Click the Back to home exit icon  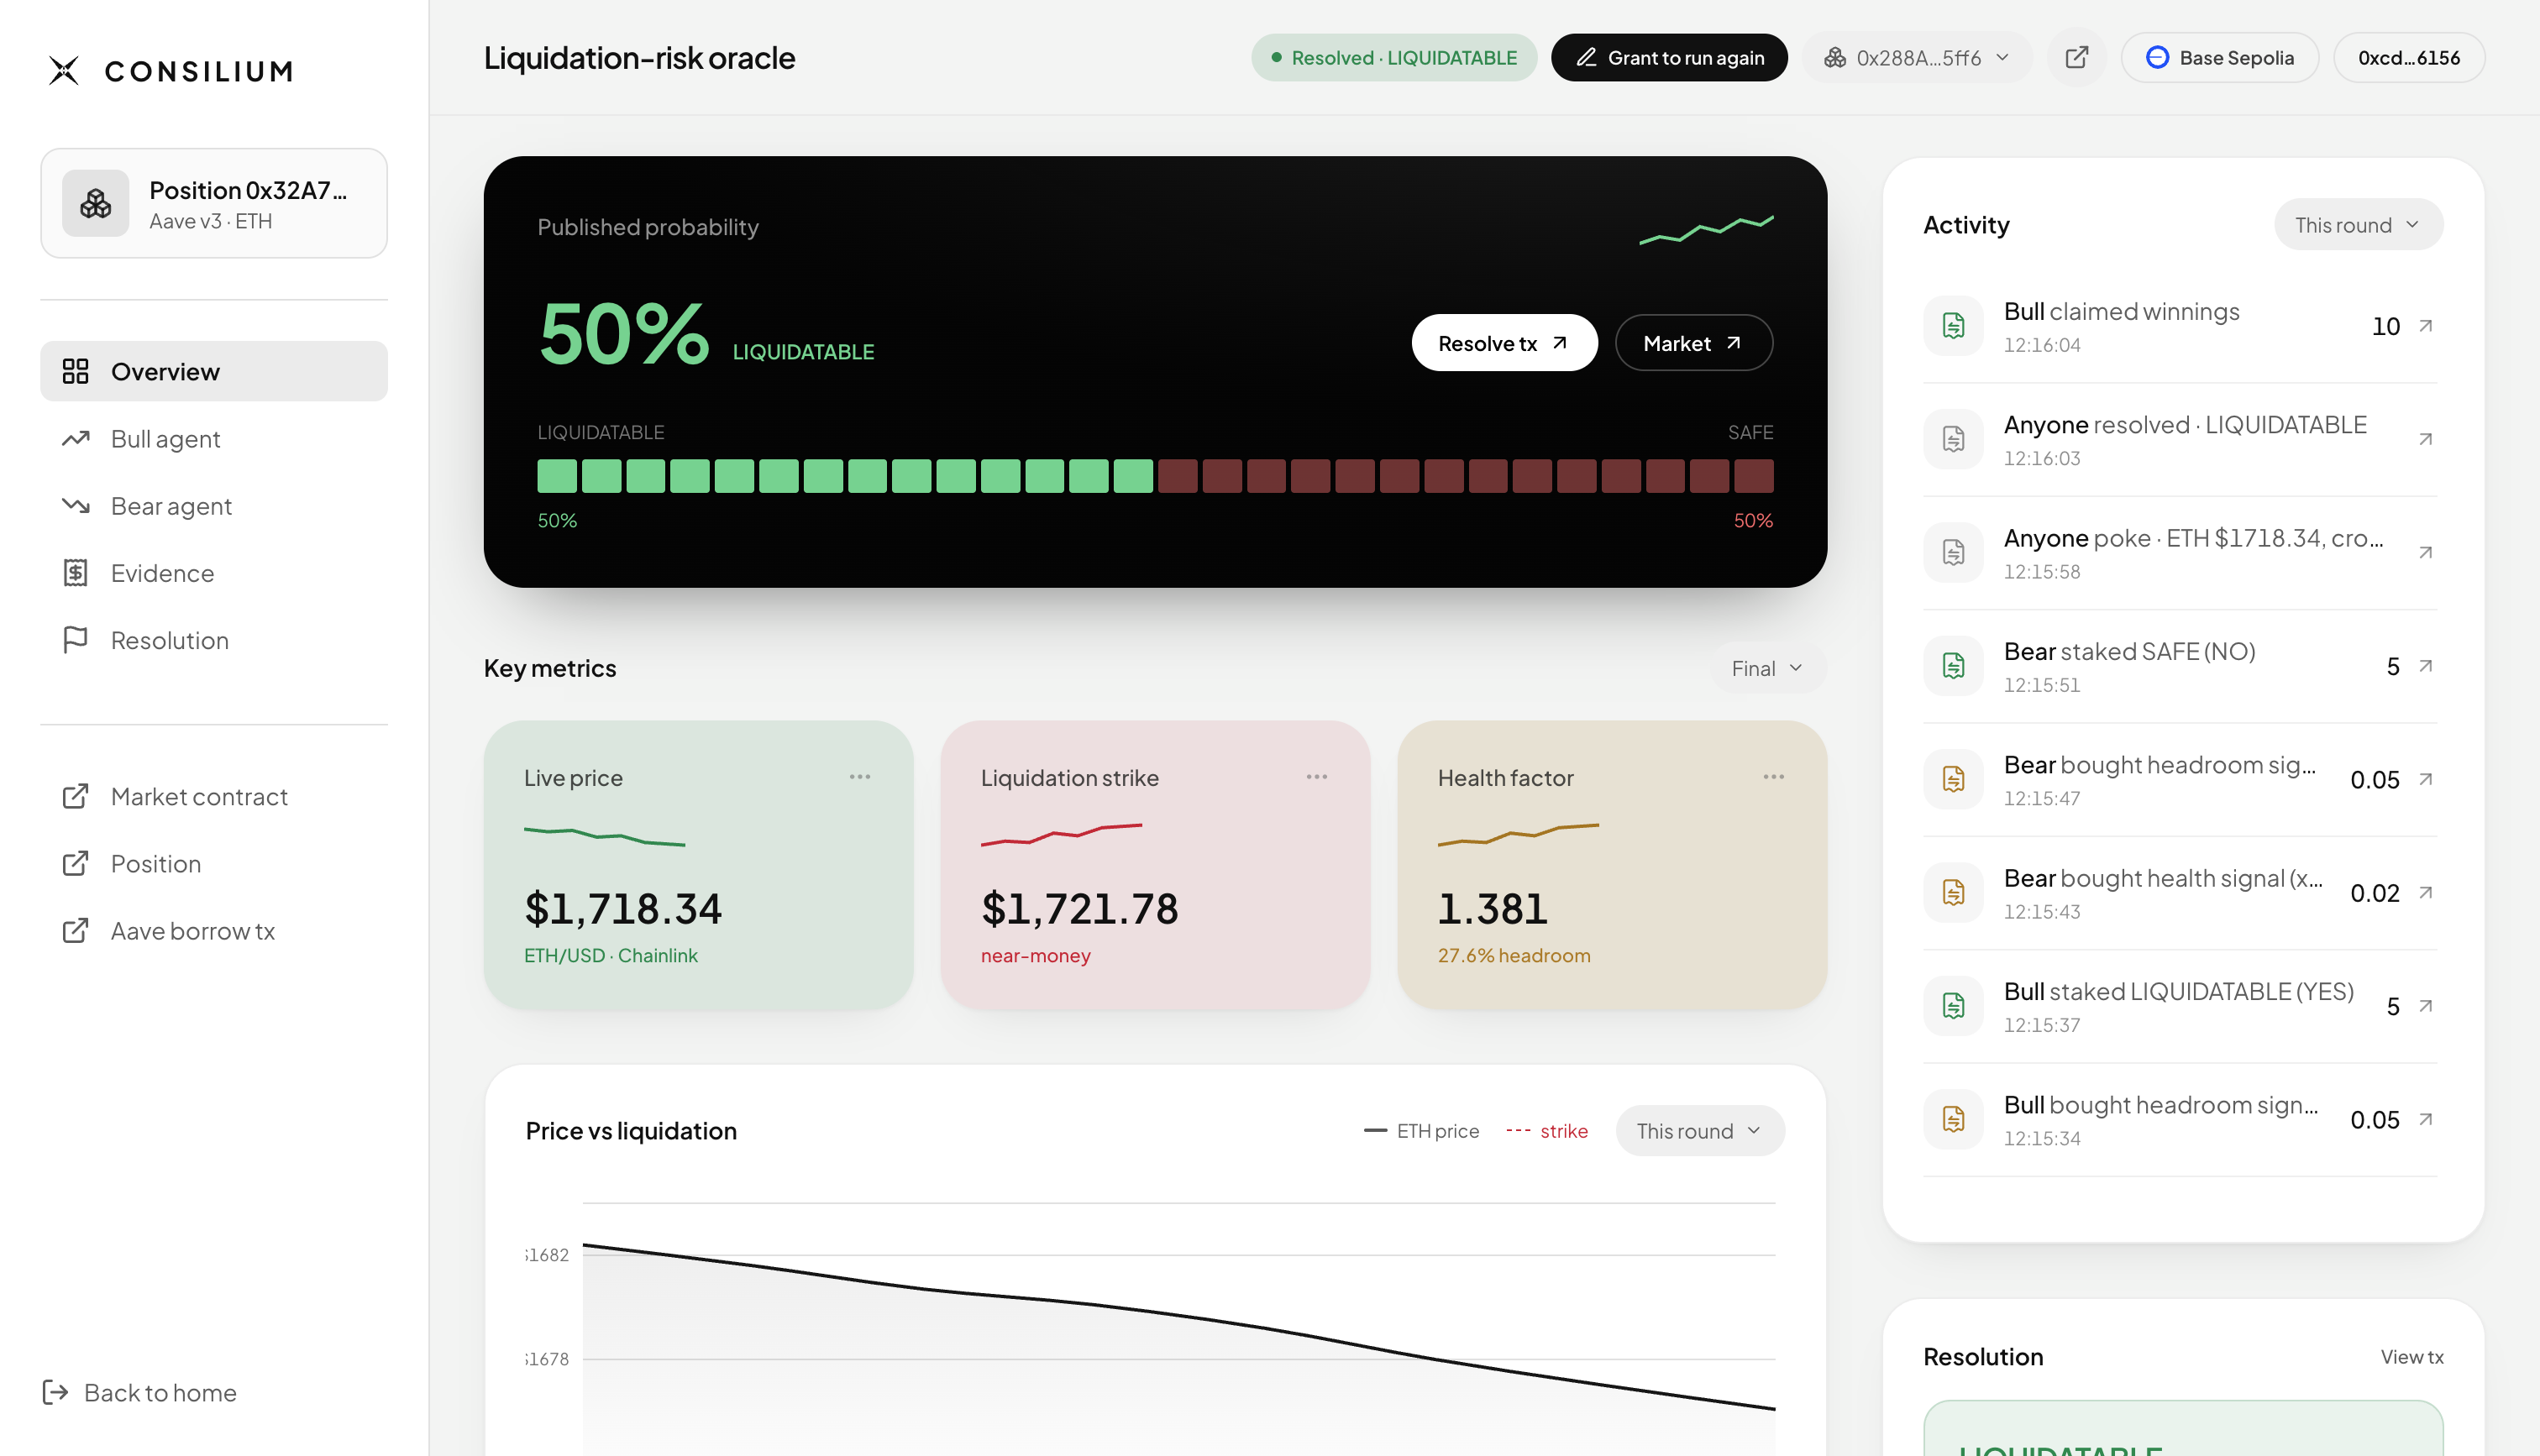coord(56,1392)
